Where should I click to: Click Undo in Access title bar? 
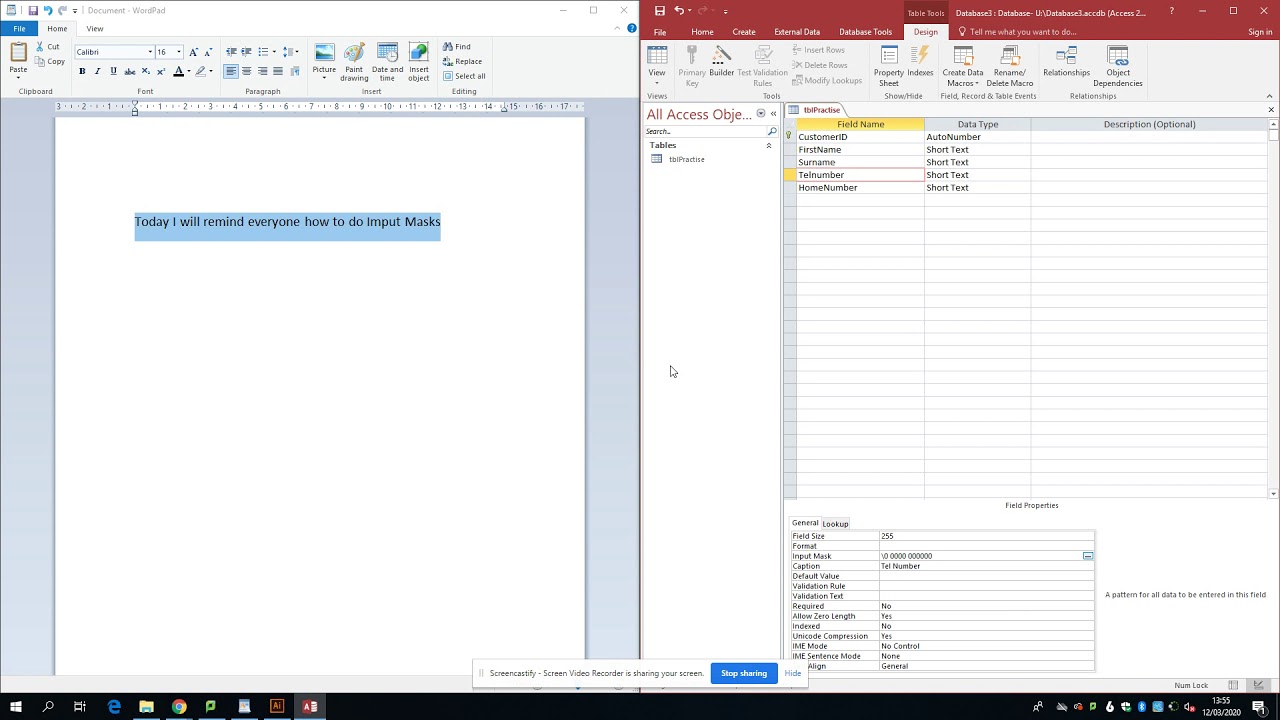point(680,11)
